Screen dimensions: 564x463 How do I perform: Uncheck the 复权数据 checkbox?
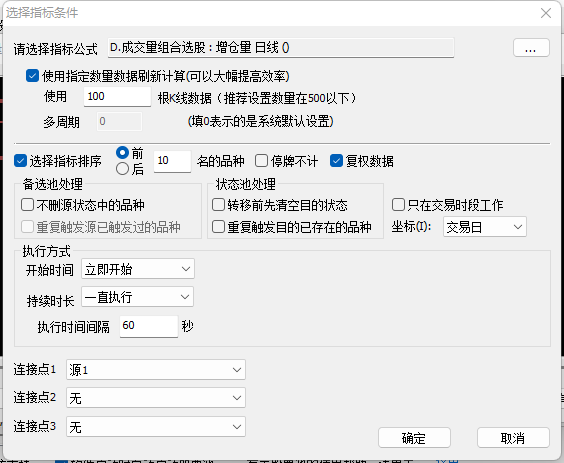coord(336,161)
